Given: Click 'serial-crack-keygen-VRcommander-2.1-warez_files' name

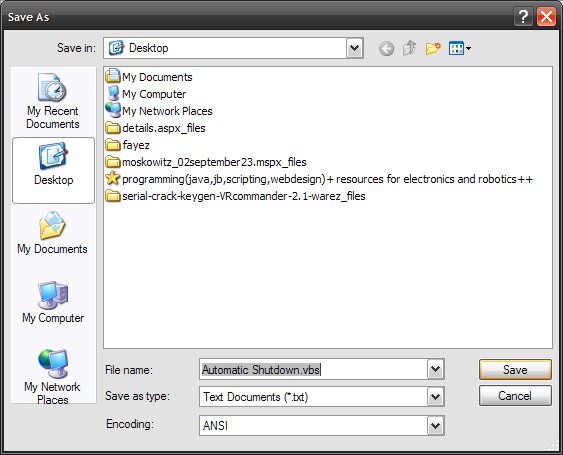Looking at the screenshot, I should tap(244, 196).
